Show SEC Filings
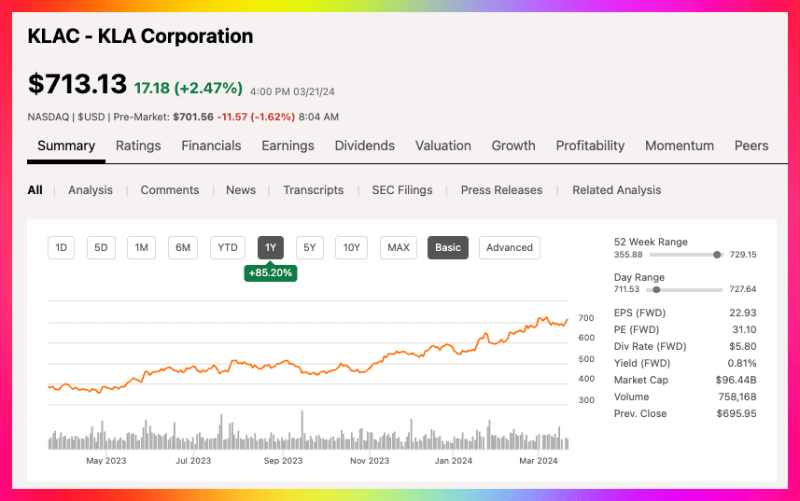This screenshot has height=501, width=800. [402, 190]
